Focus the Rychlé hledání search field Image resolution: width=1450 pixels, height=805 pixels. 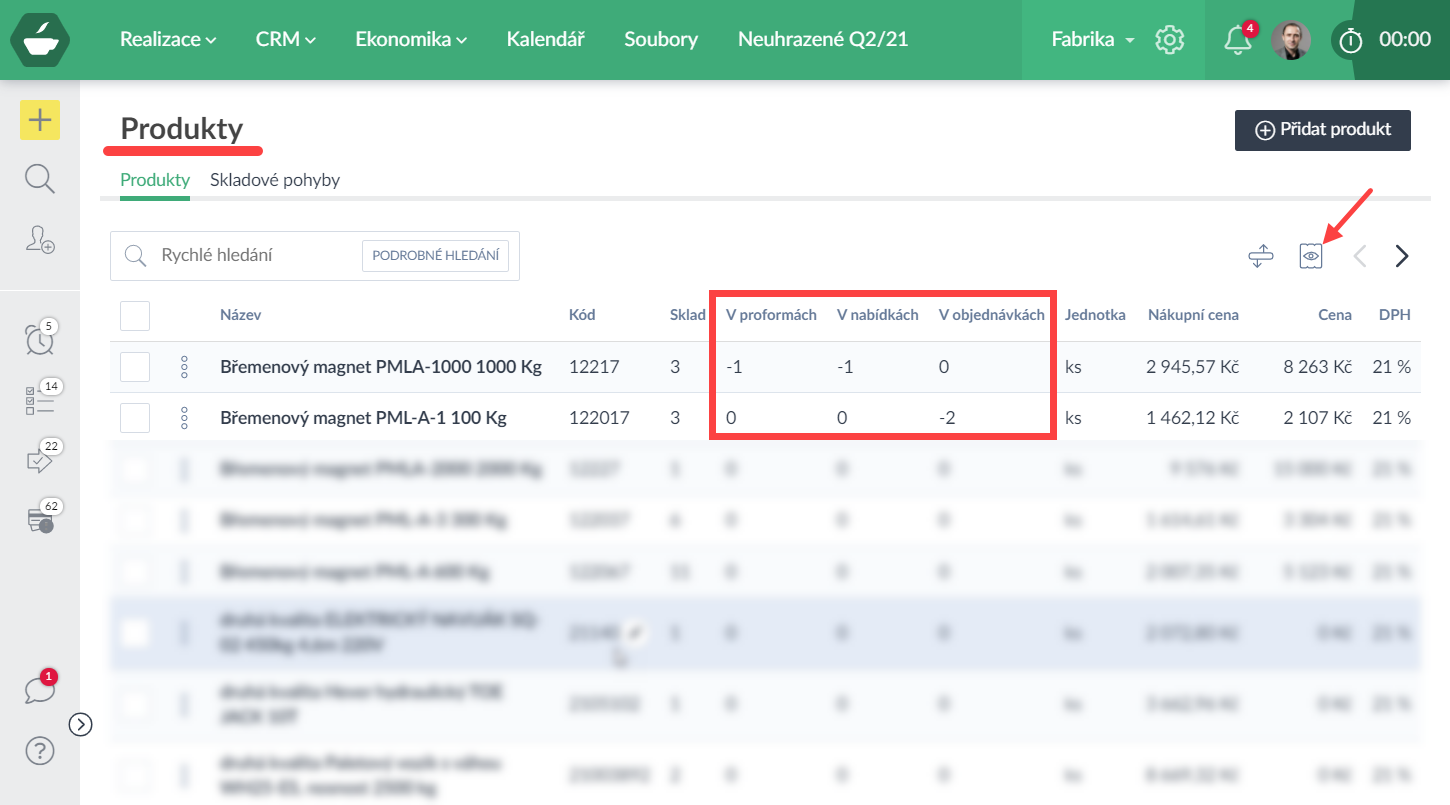[x=255, y=256]
